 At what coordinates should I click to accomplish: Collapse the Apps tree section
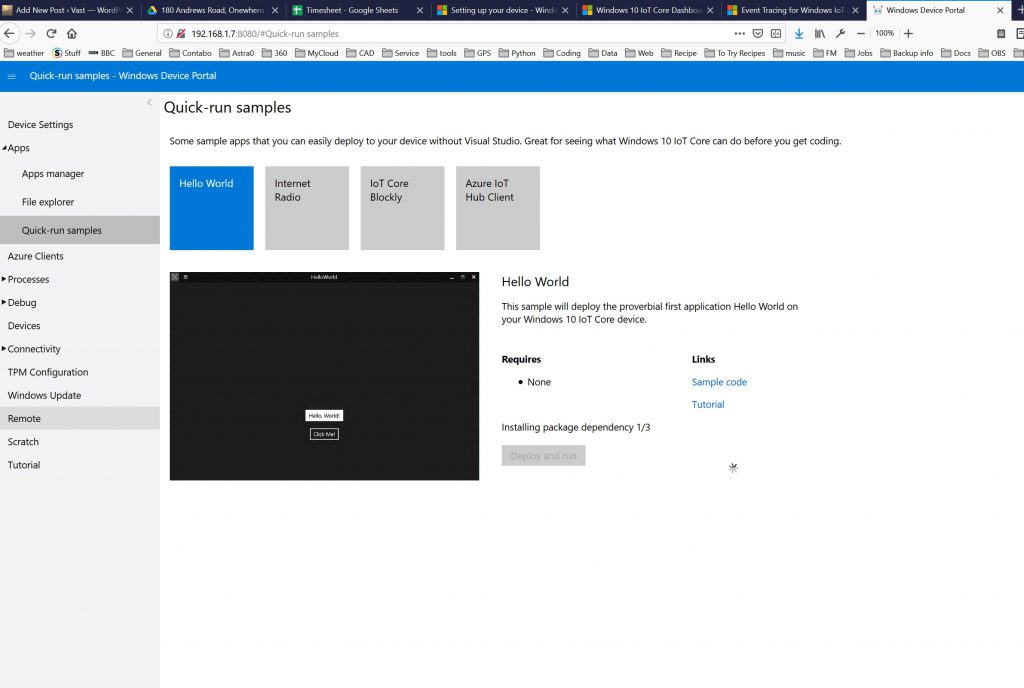pos(5,148)
